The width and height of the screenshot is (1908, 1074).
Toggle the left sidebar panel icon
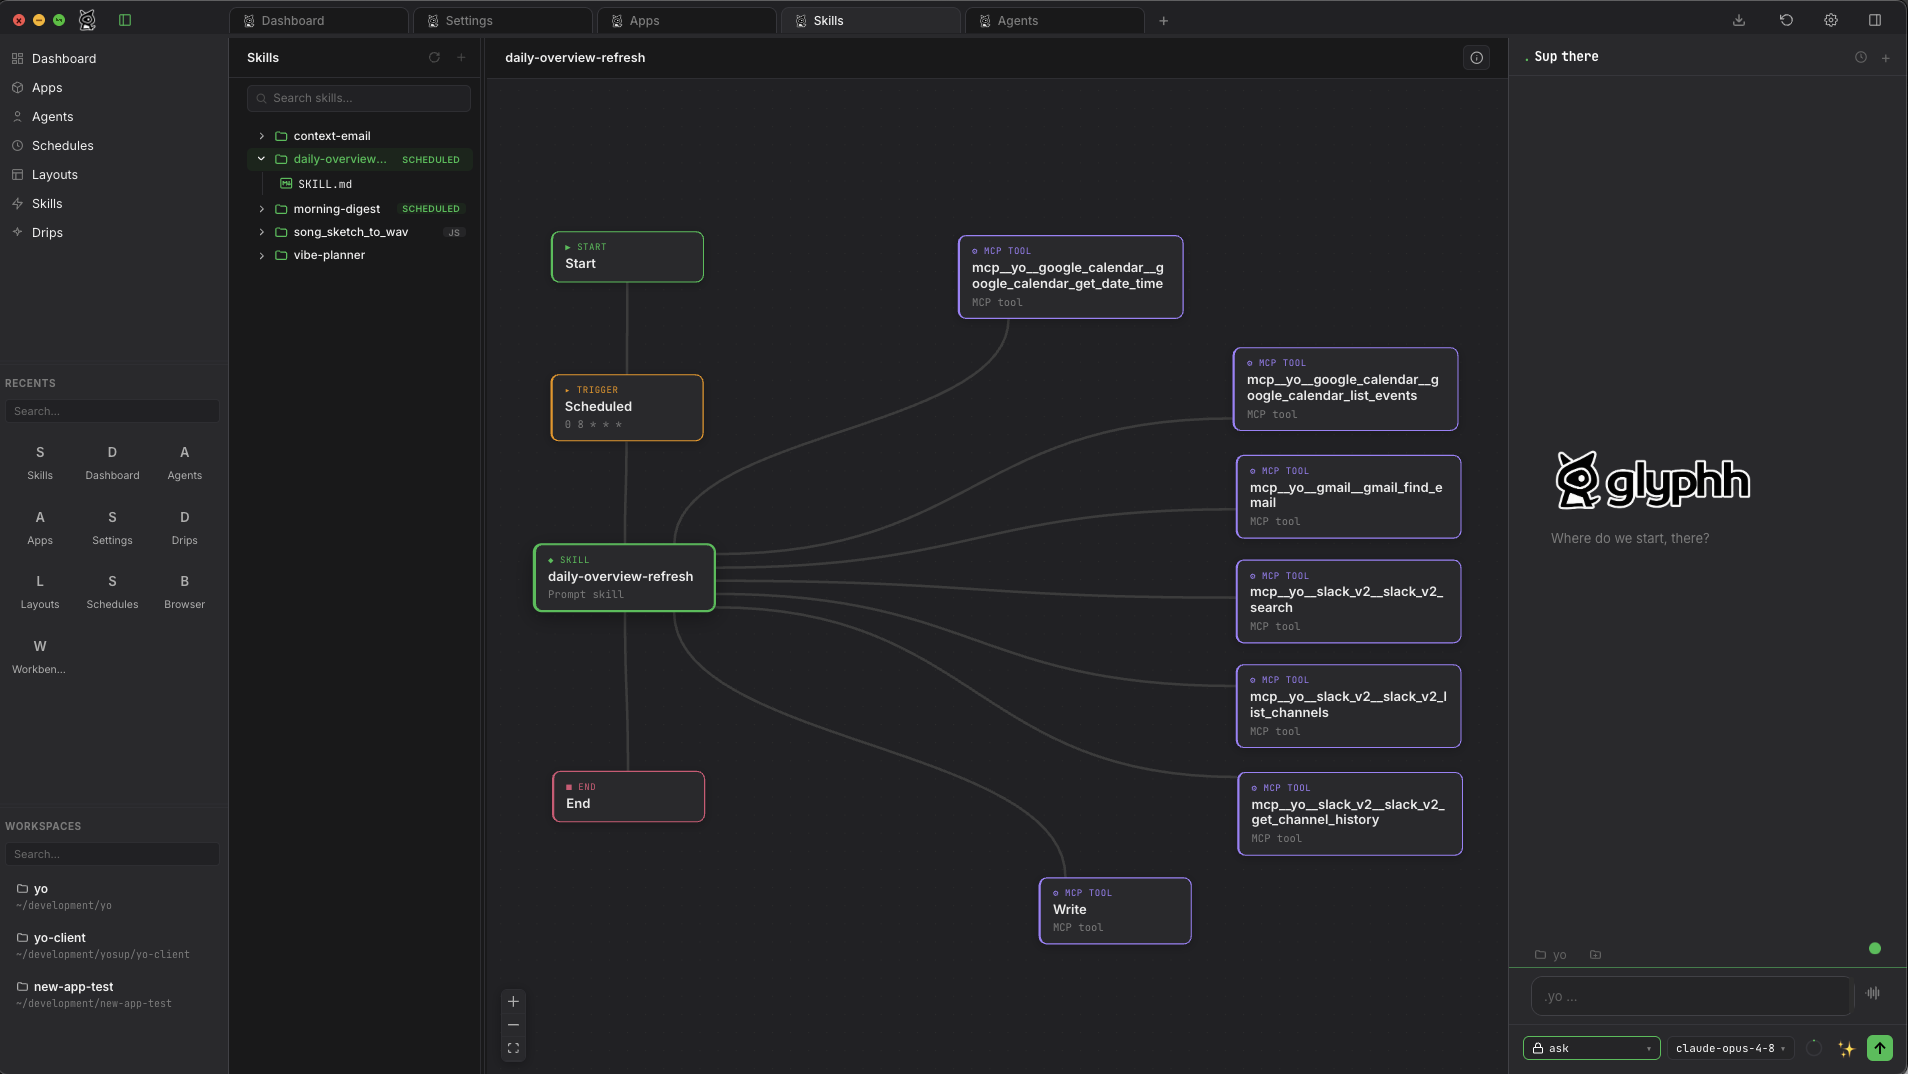coord(125,20)
